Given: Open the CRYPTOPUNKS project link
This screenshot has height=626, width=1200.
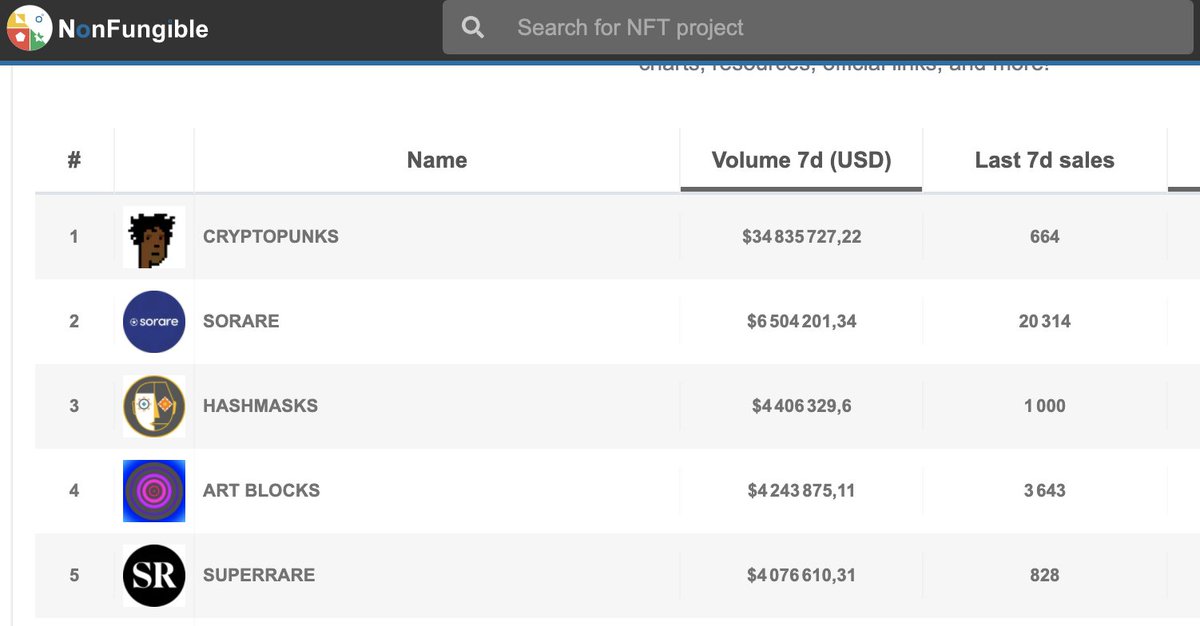Looking at the screenshot, I should [271, 237].
